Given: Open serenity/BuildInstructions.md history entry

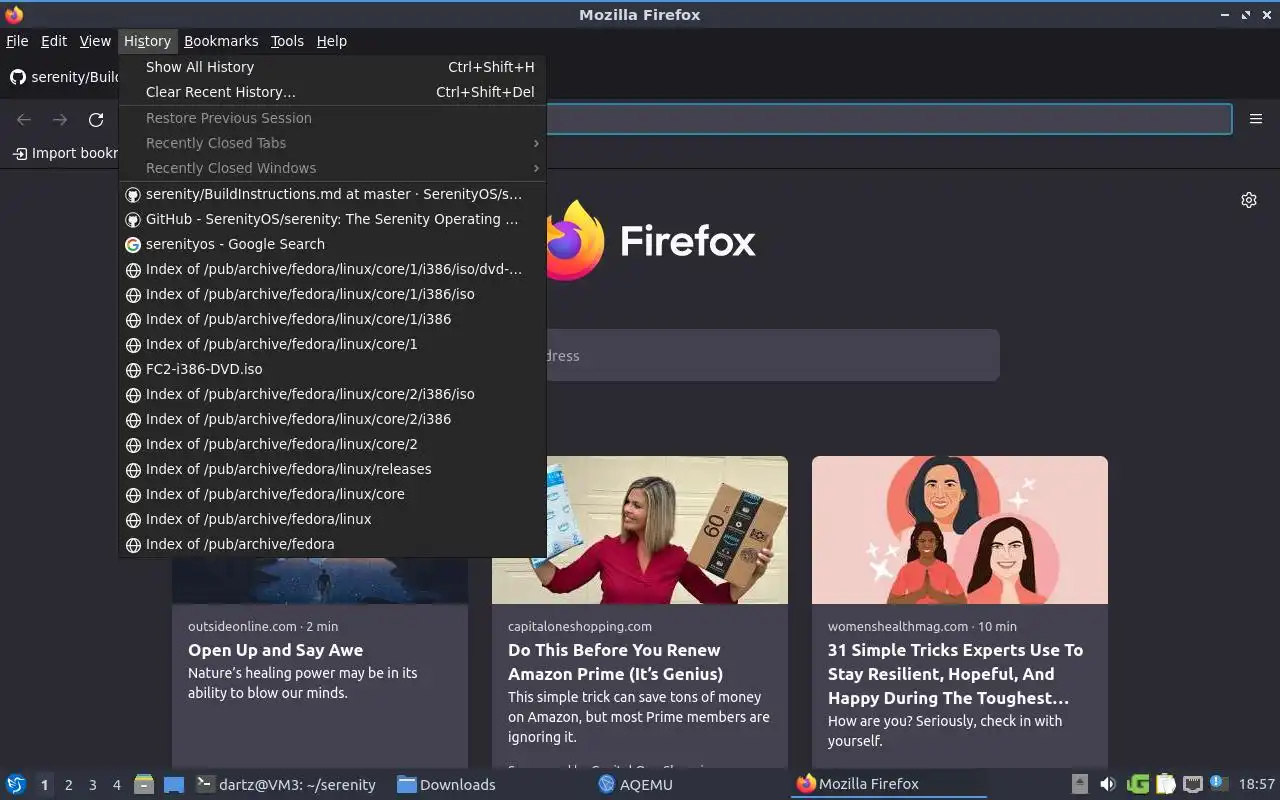Looking at the screenshot, I should 332,194.
